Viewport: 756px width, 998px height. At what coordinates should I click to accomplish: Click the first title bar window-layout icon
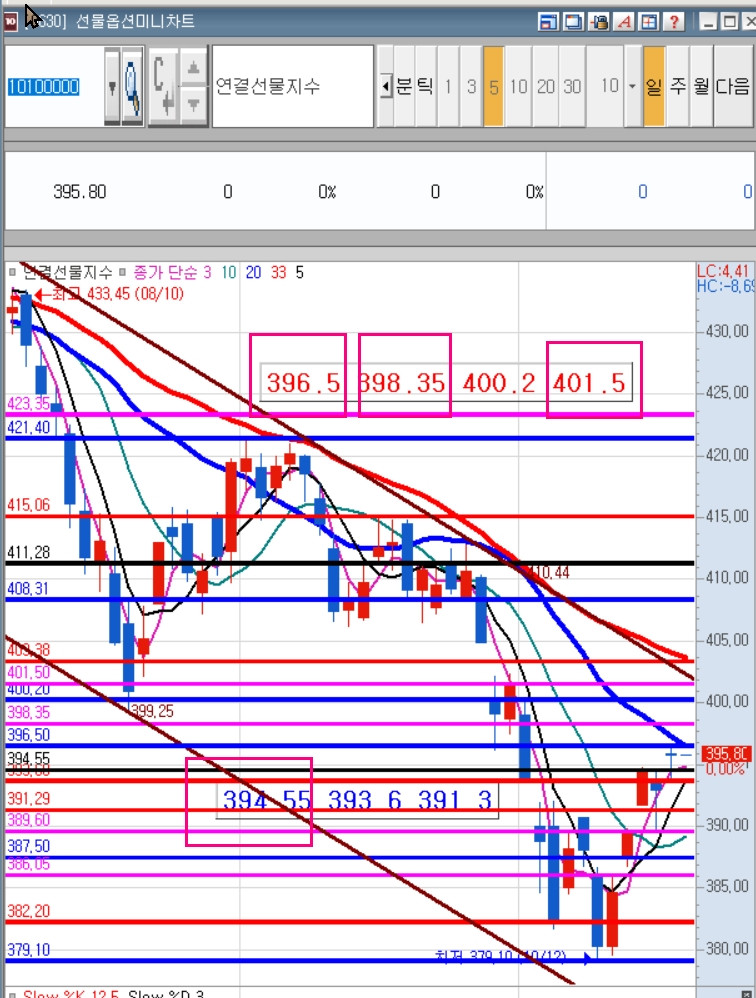coord(548,21)
